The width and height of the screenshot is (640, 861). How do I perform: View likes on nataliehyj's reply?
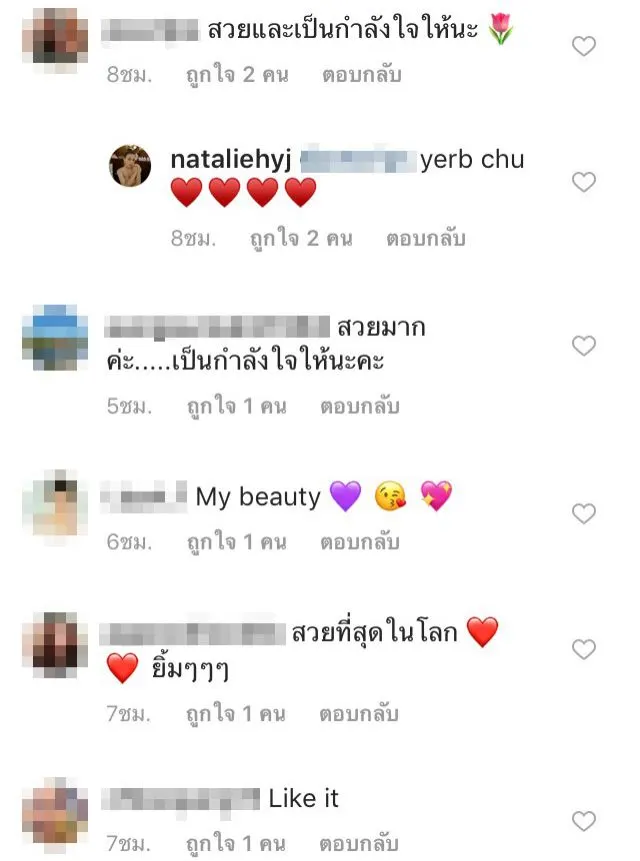click(x=301, y=239)
